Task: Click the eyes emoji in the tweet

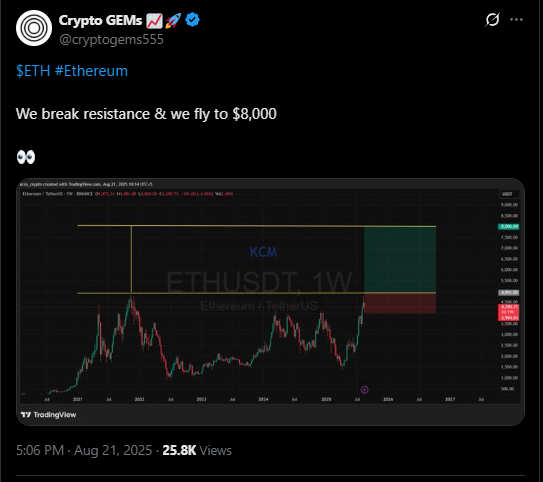Action: [x=26, y=157]
